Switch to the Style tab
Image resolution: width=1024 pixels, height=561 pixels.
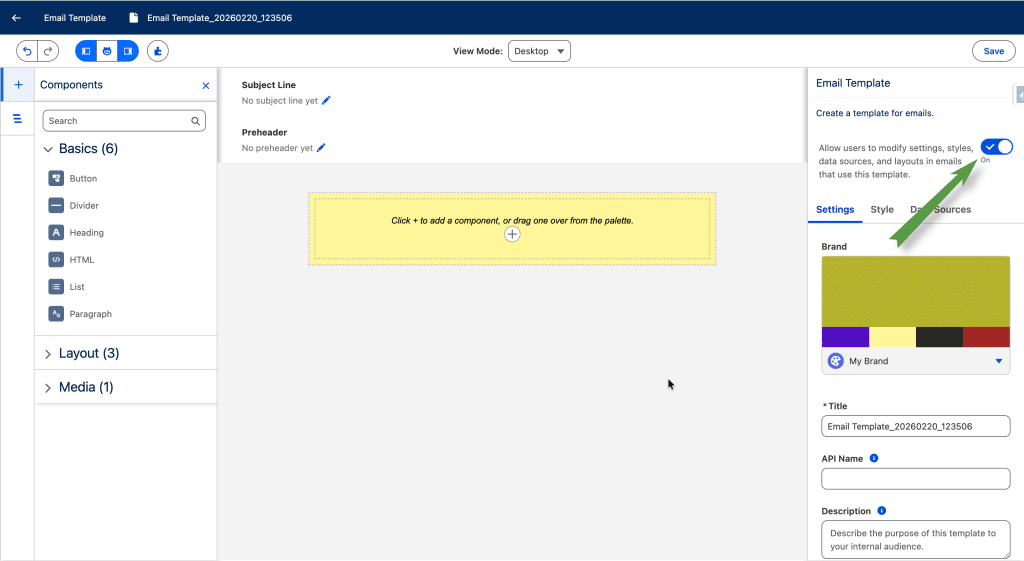tap(882, 210)
